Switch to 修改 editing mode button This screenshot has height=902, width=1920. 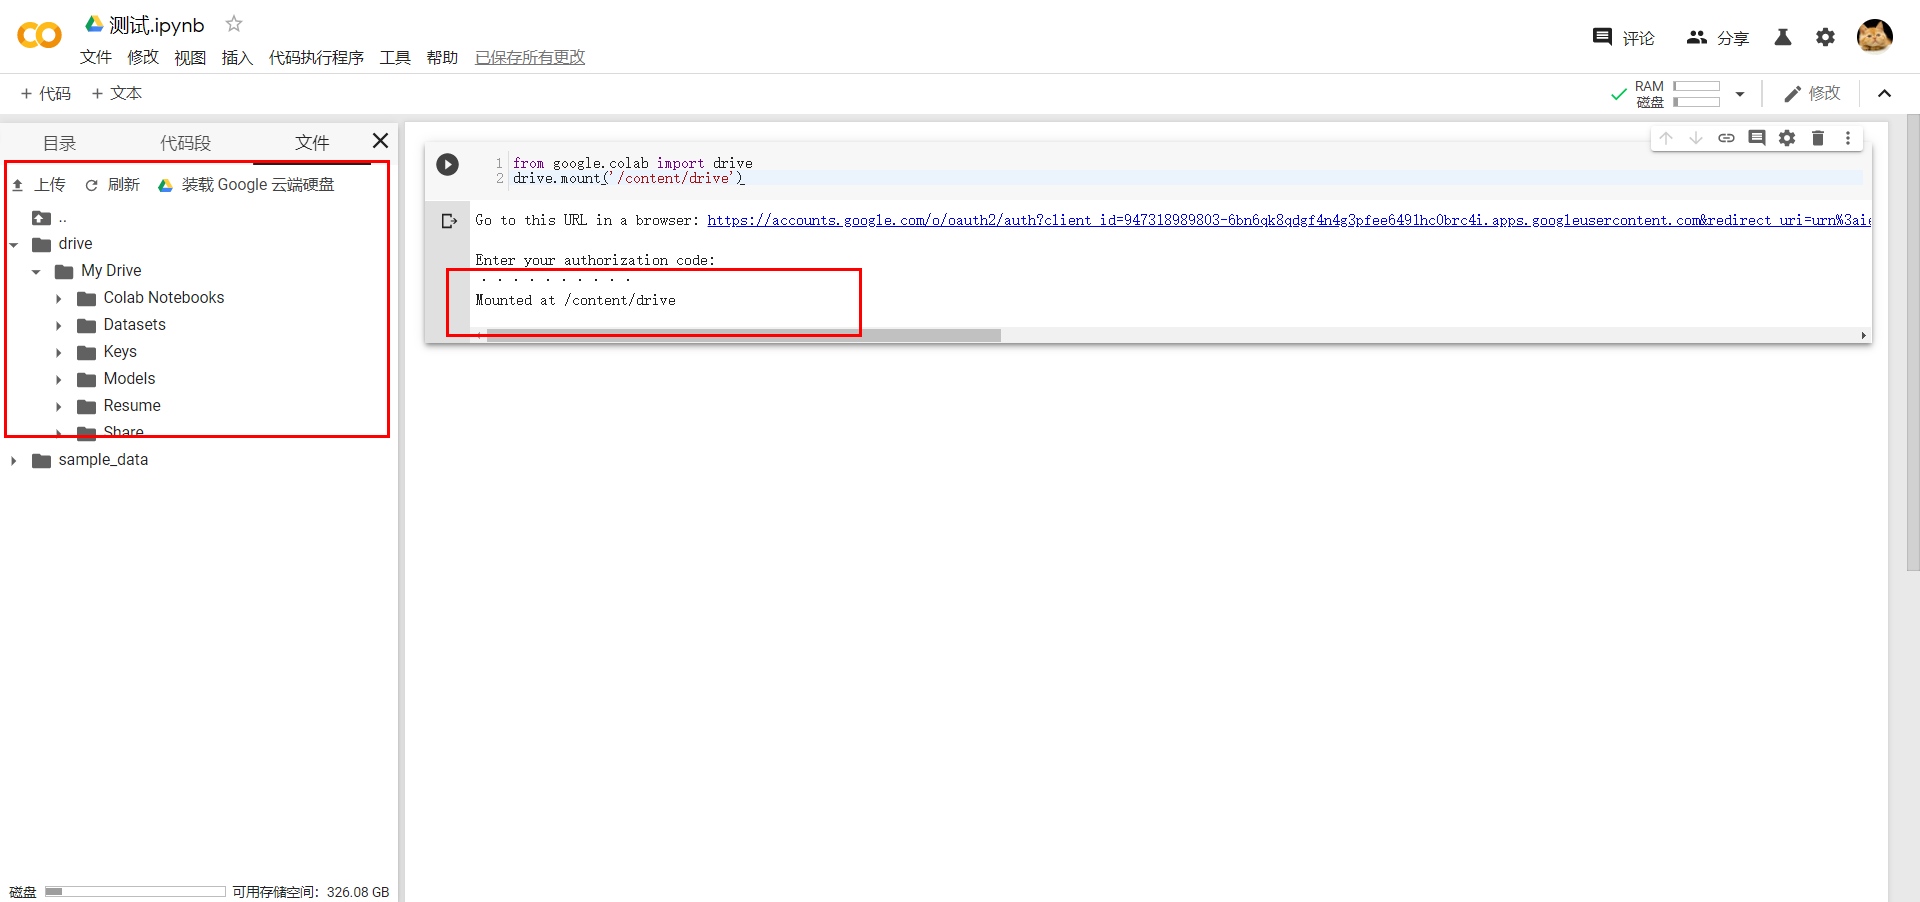[x=1812, y=93]
